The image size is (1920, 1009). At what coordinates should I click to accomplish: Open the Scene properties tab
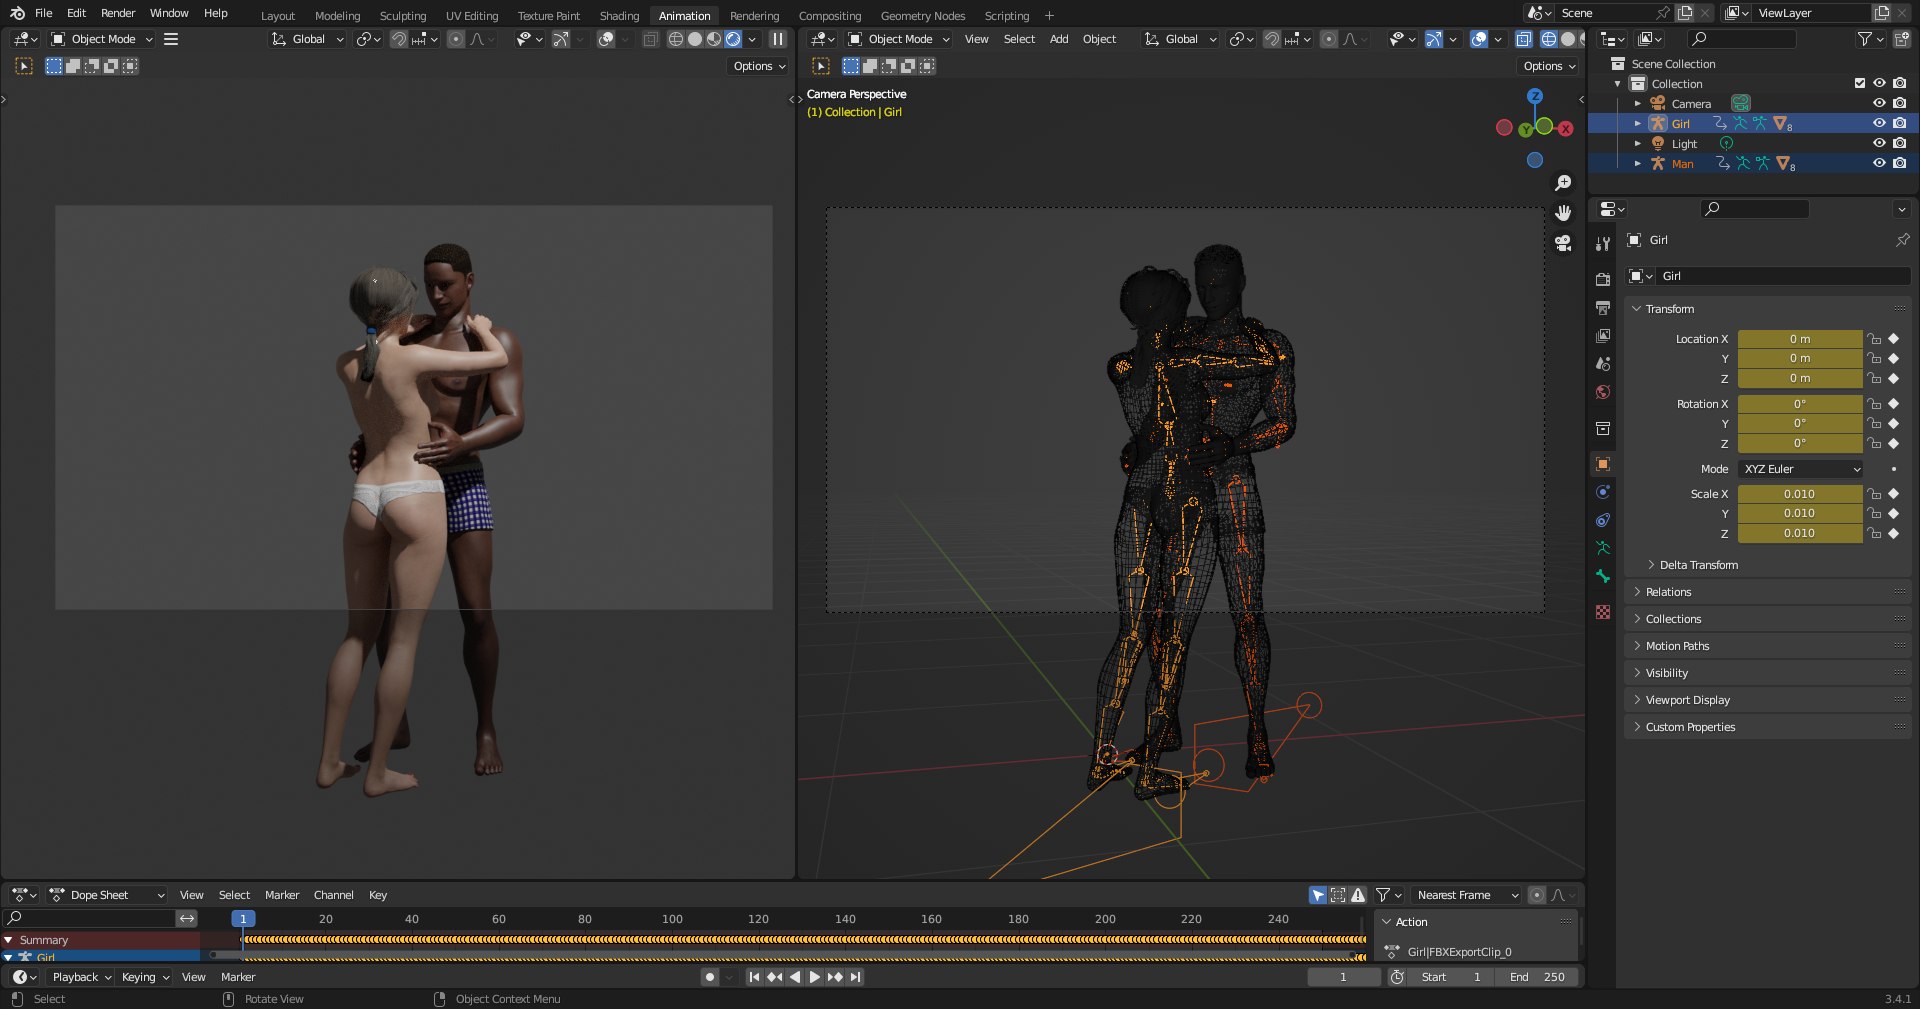pyautogui.click(x=1603, y=364)
